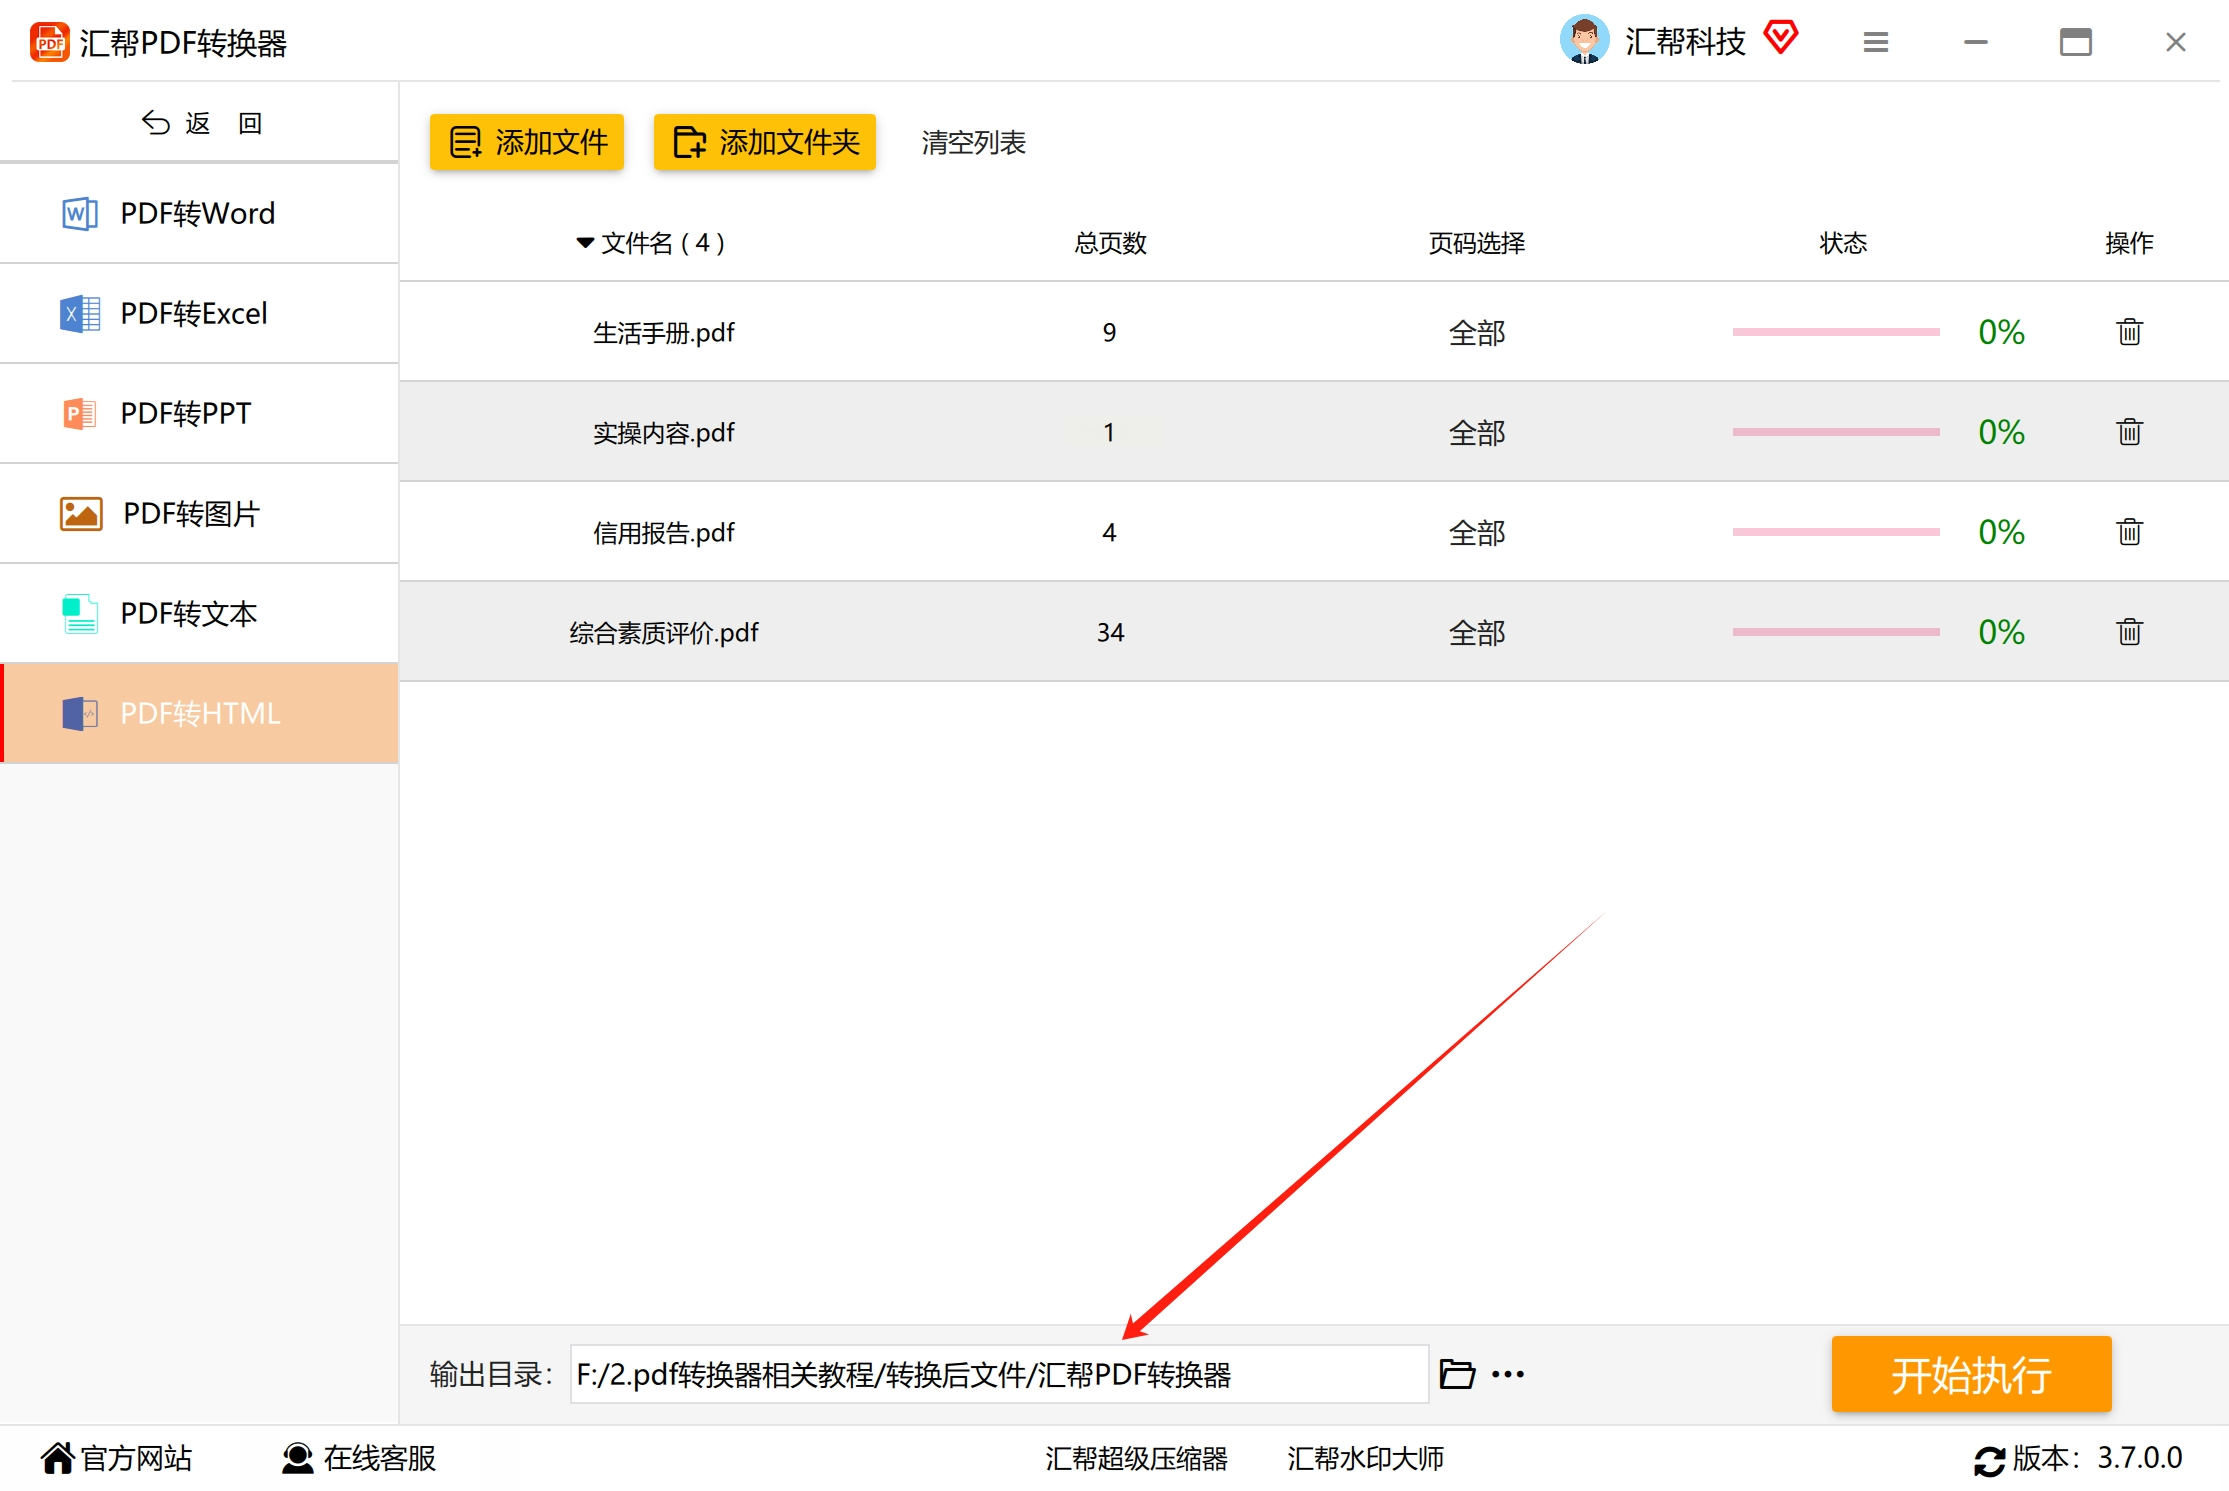The width and height of the screenshot is (2229, 1491).
Task: Click the red VIP diamond icon
Action: (x=1781, y=38)
